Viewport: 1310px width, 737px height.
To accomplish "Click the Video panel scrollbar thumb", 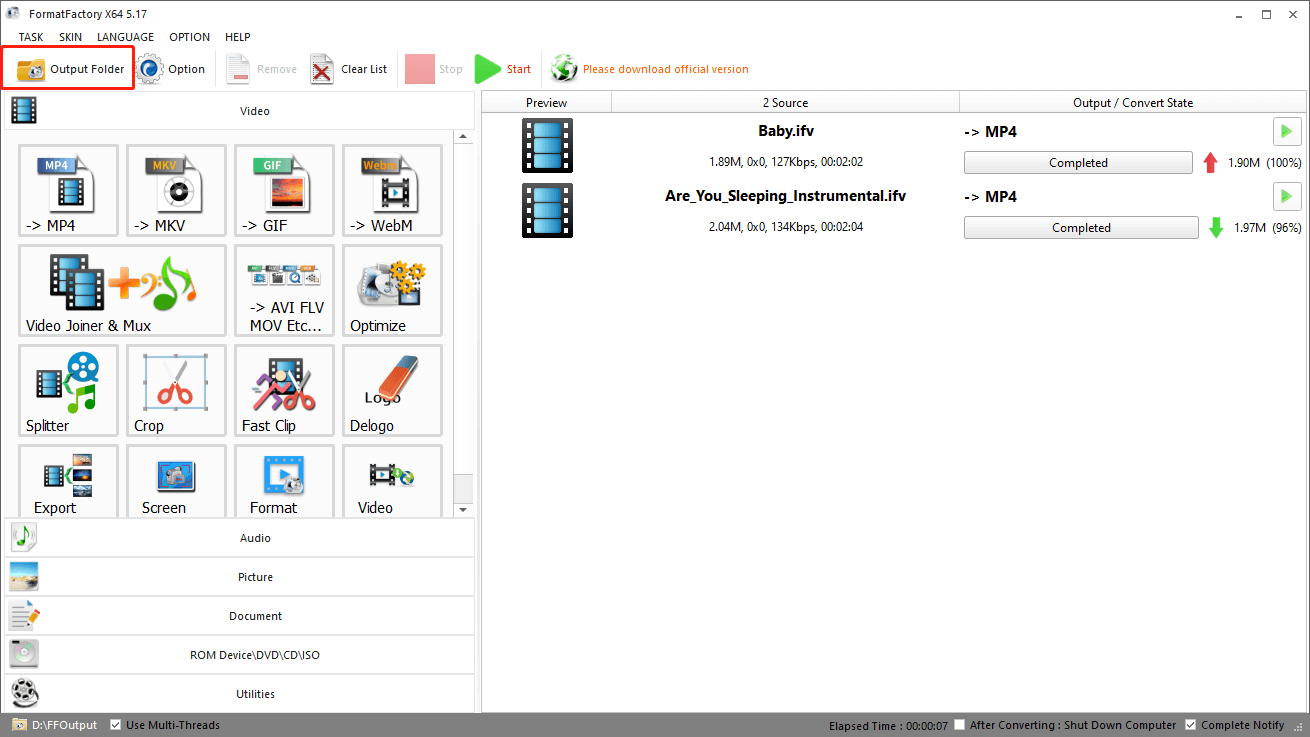I will point(462,487).
